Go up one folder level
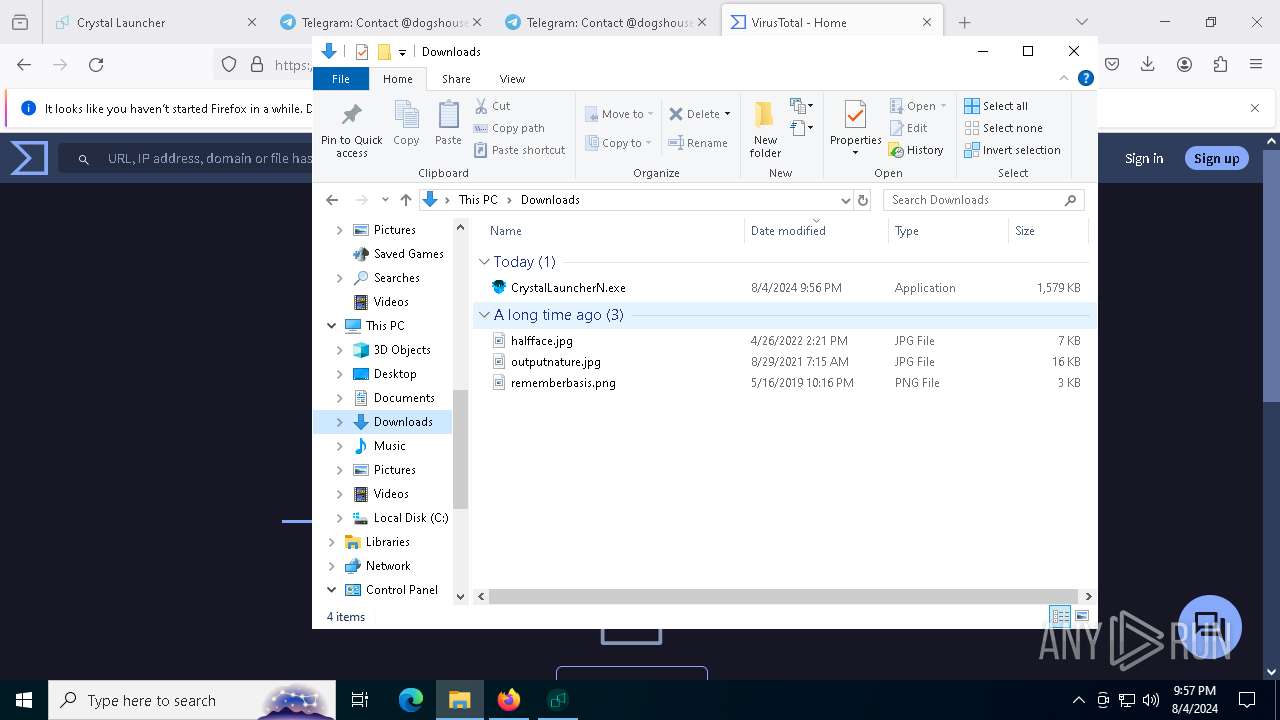Image resolution: width=1280 pixels, height=720 pixels. [405, 200]
